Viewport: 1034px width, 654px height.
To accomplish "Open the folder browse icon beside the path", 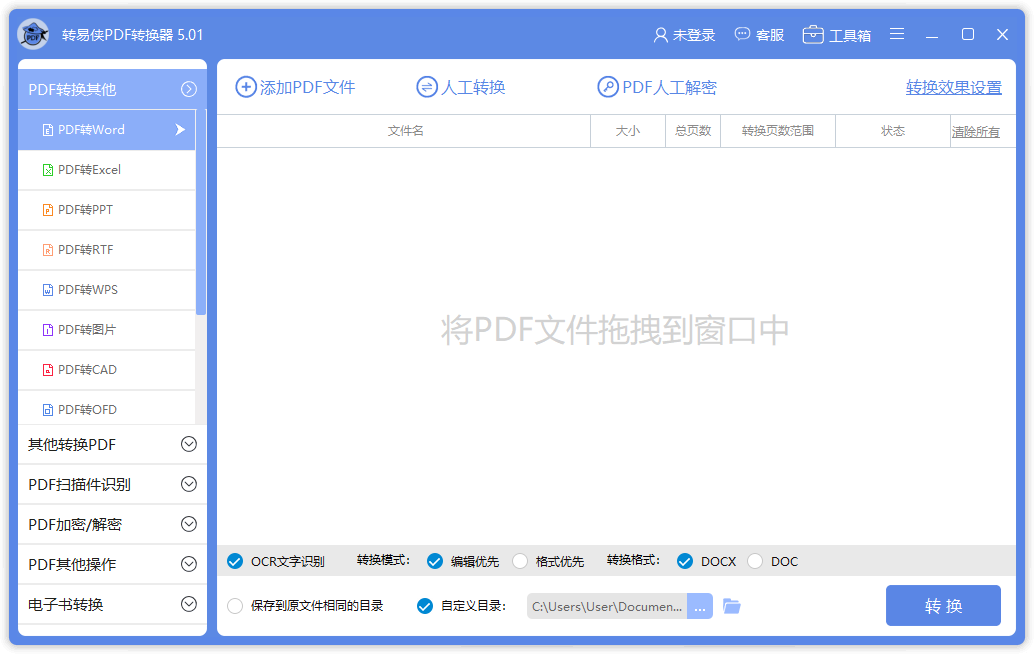I will (731, 605).
